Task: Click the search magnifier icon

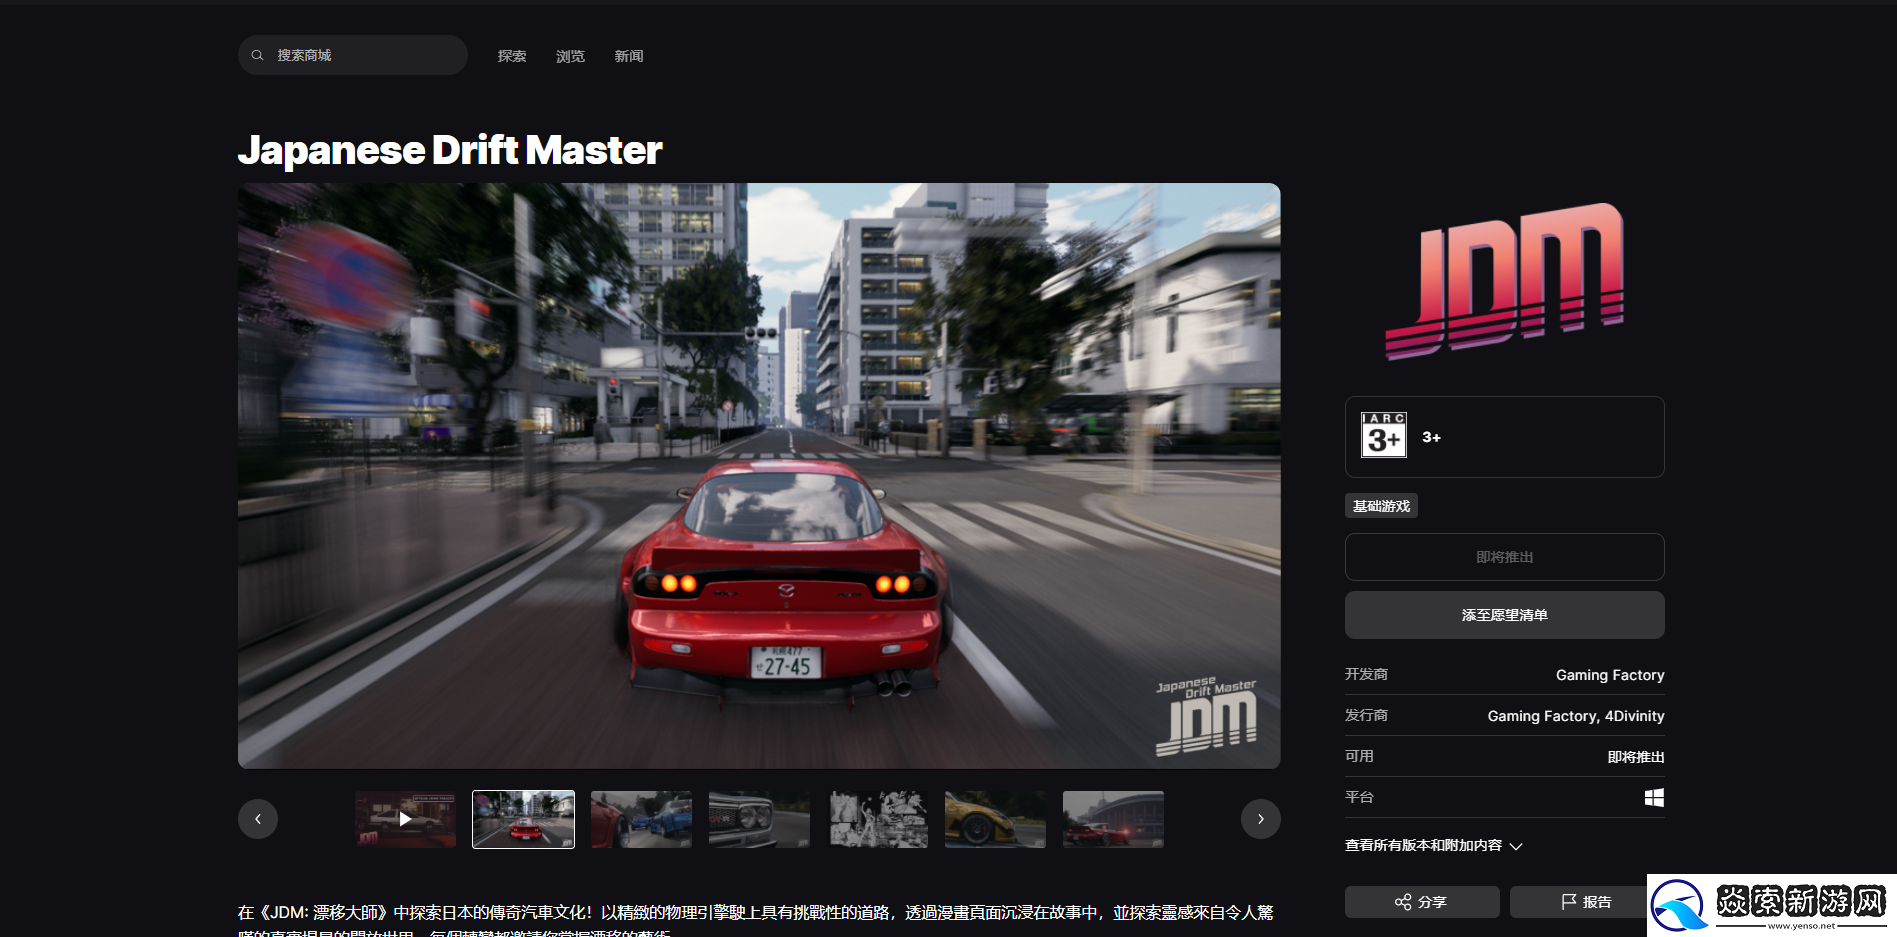Action: tap(257, 56)
